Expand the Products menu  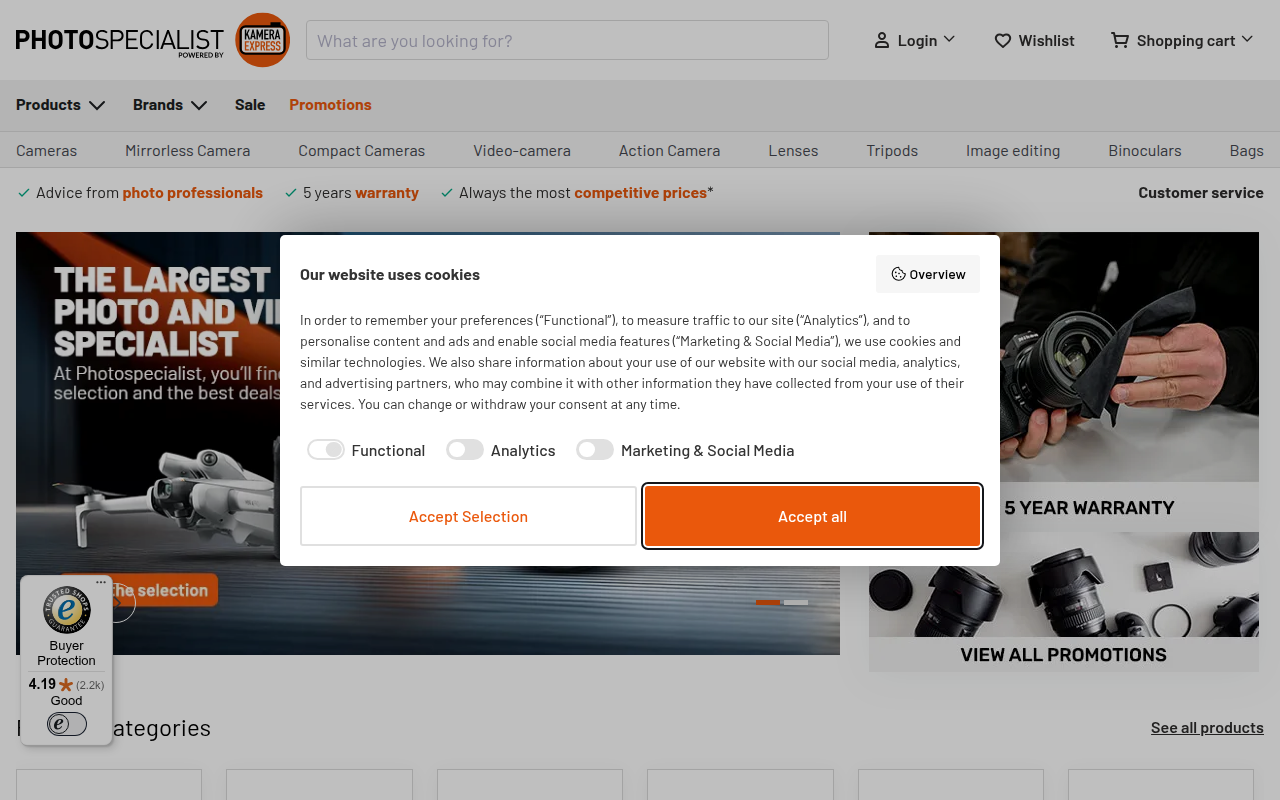[61, 105]
